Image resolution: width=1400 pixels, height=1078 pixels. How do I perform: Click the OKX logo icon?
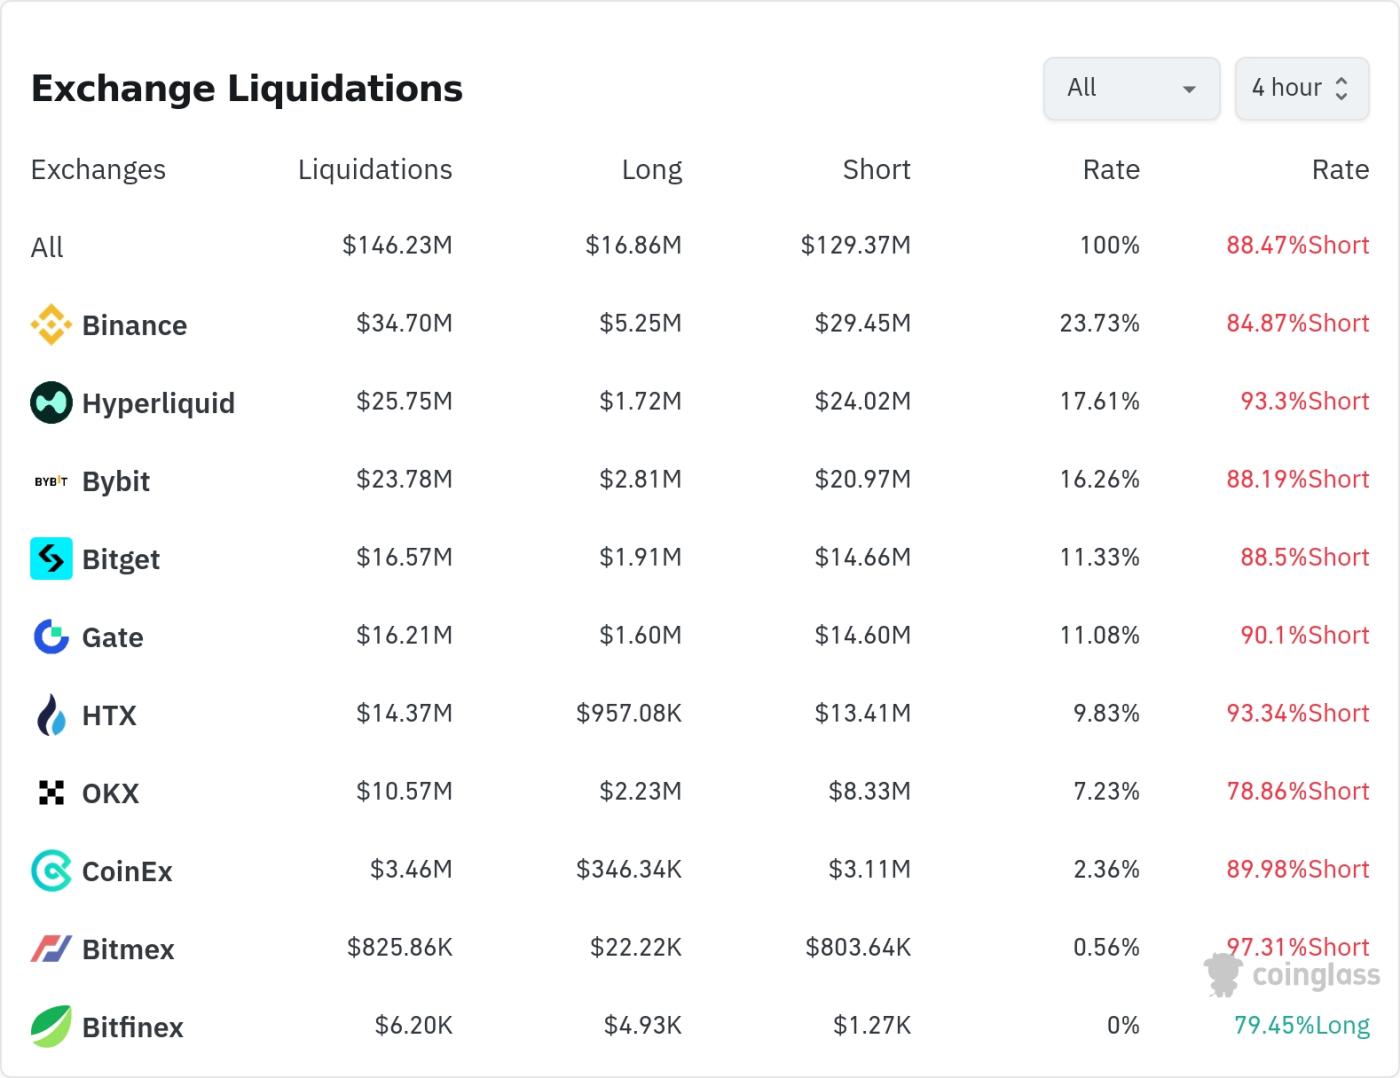pyautogui.click(x=51, y=793)
